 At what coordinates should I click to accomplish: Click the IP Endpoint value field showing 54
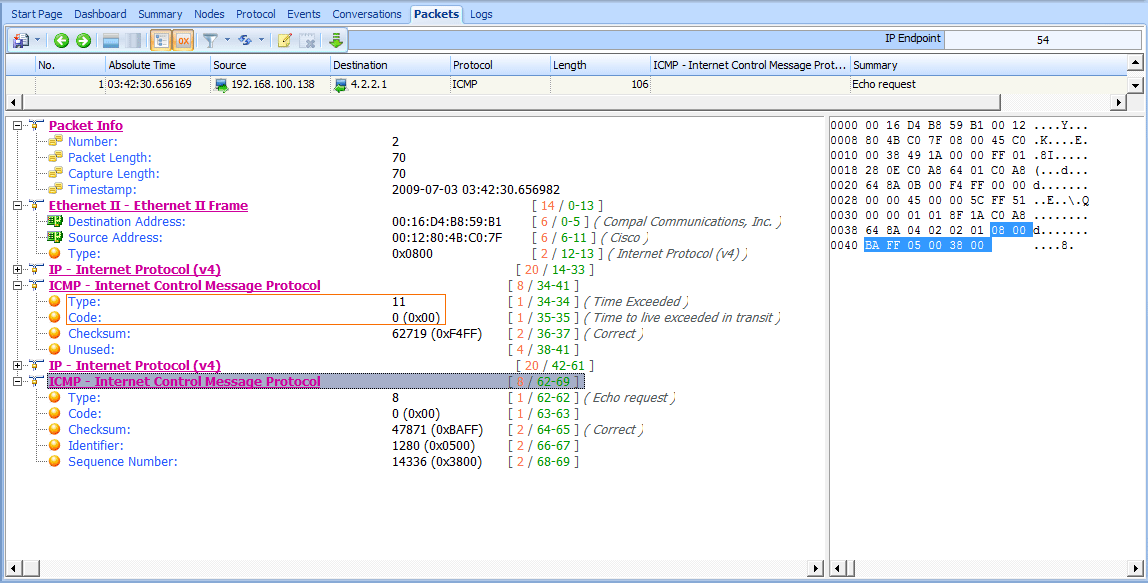click(x=1043, y=40)
